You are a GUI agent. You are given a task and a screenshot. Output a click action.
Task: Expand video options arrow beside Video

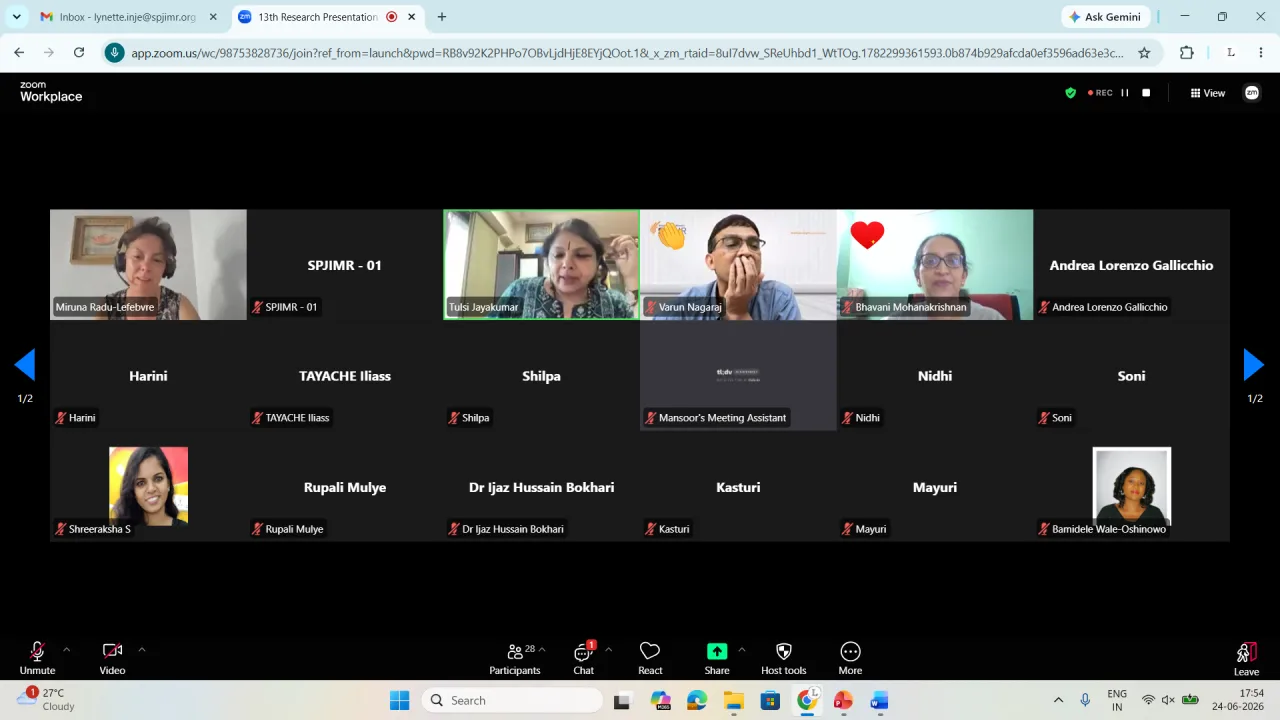click(x=142, y=650)
